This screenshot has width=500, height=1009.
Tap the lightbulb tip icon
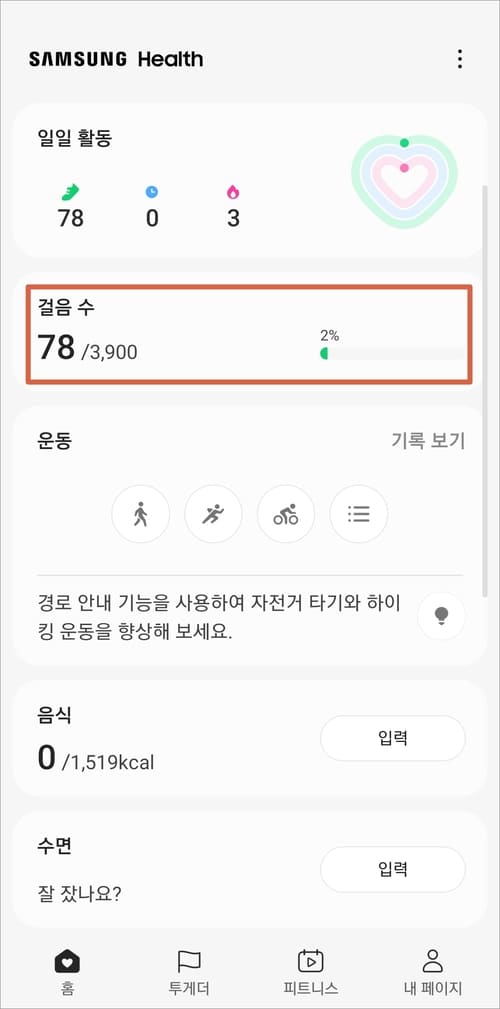click(x=441, y=616)
